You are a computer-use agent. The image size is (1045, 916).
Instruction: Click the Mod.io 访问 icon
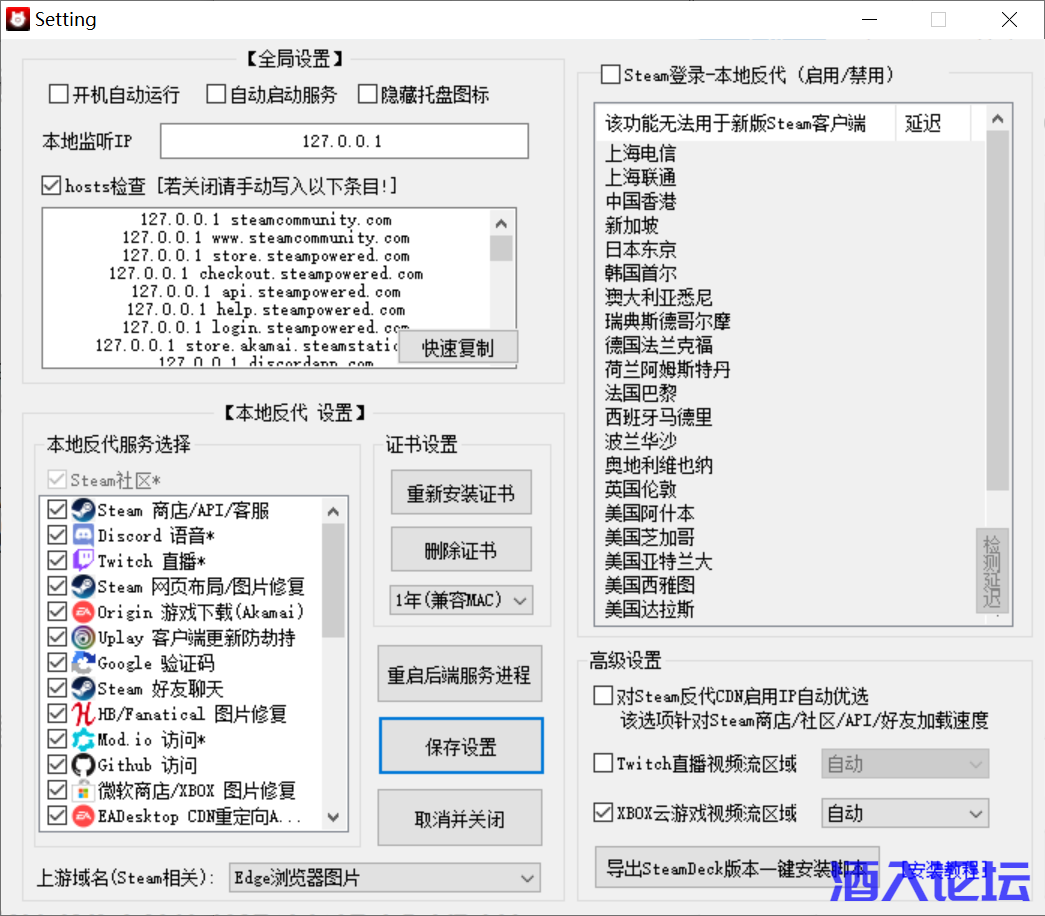click(83, 739)
